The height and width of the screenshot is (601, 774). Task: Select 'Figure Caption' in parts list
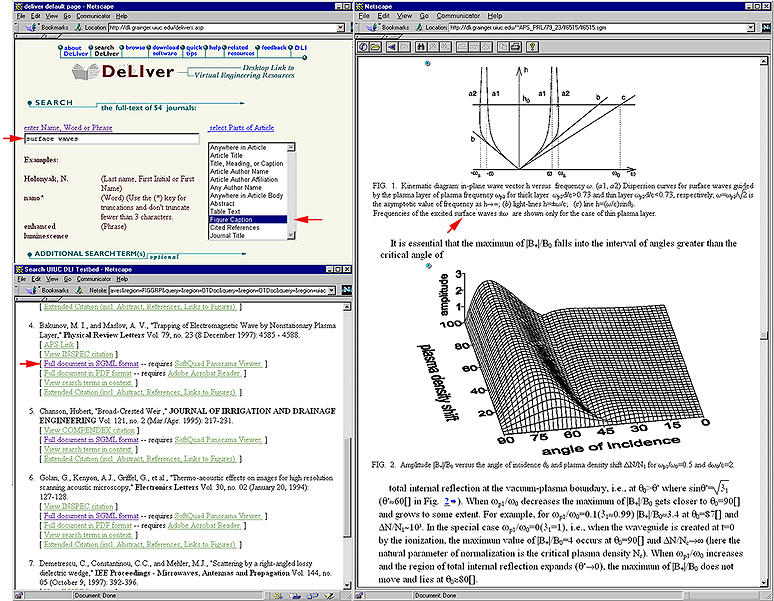coord(248,220)
